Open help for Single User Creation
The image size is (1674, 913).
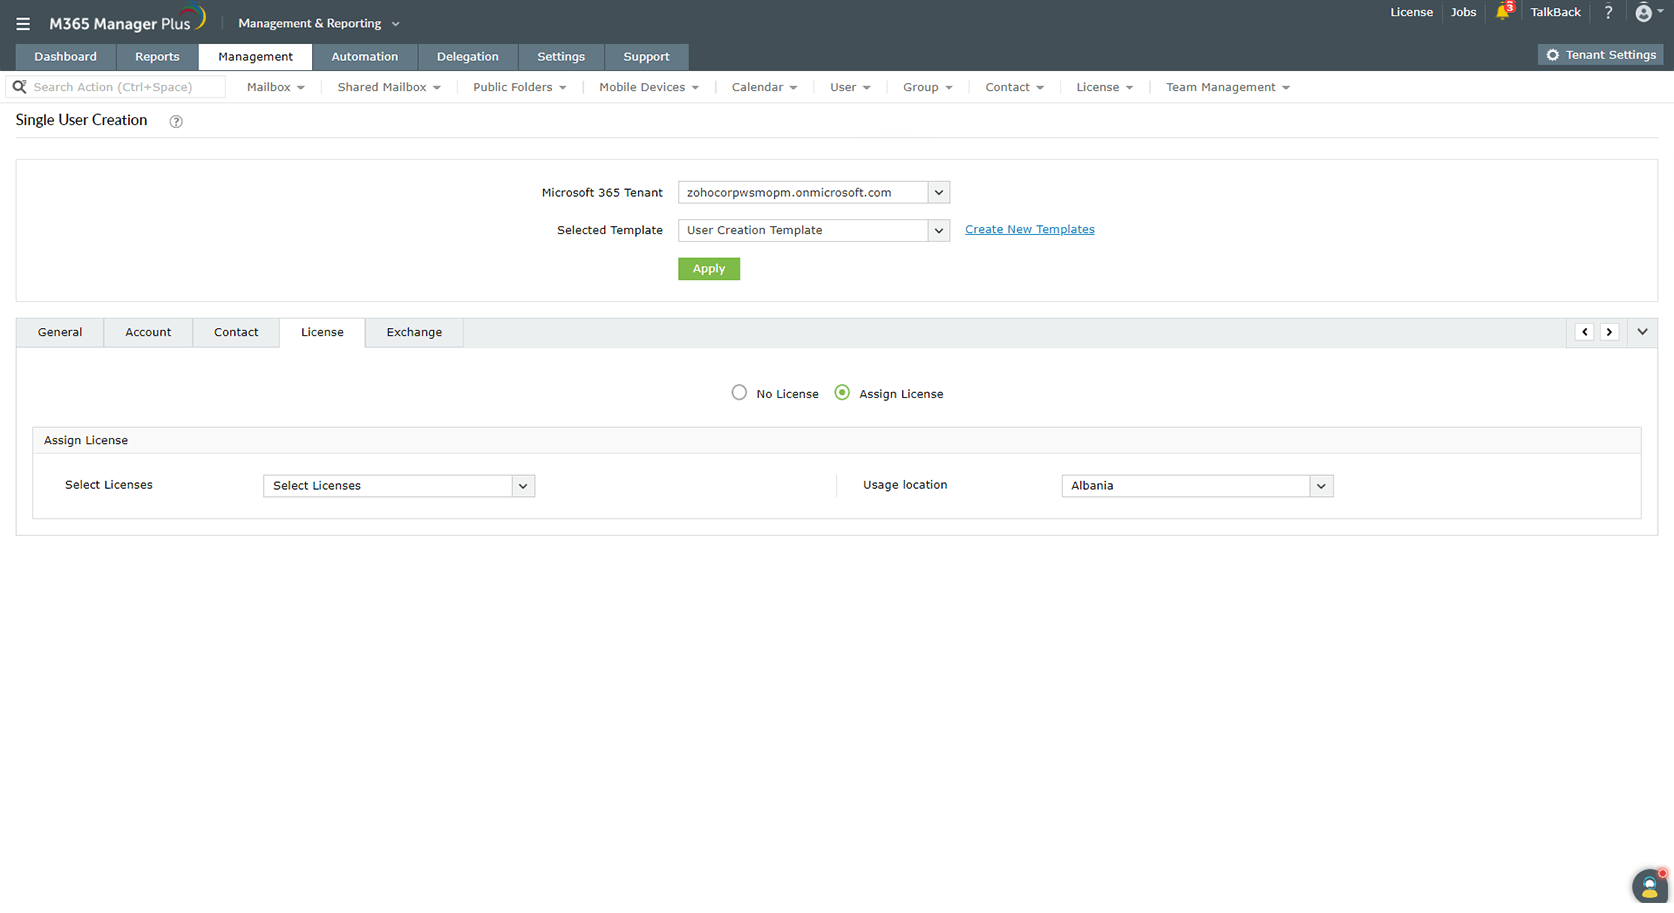[x=176, y=121]
